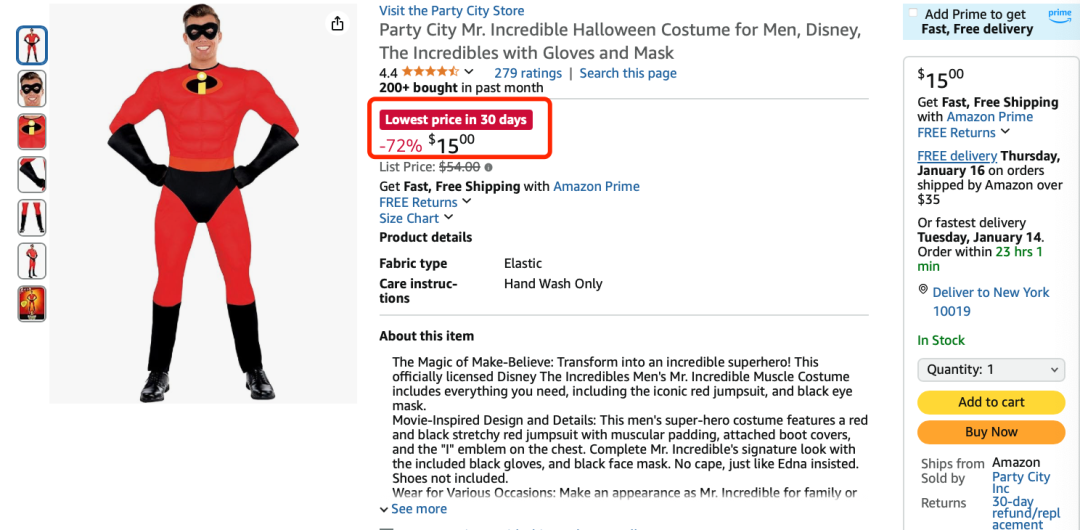The width and height of the screenshot is (1080, 530).
Task: Click the List Price info icon
Action: (x=489, y=167)
